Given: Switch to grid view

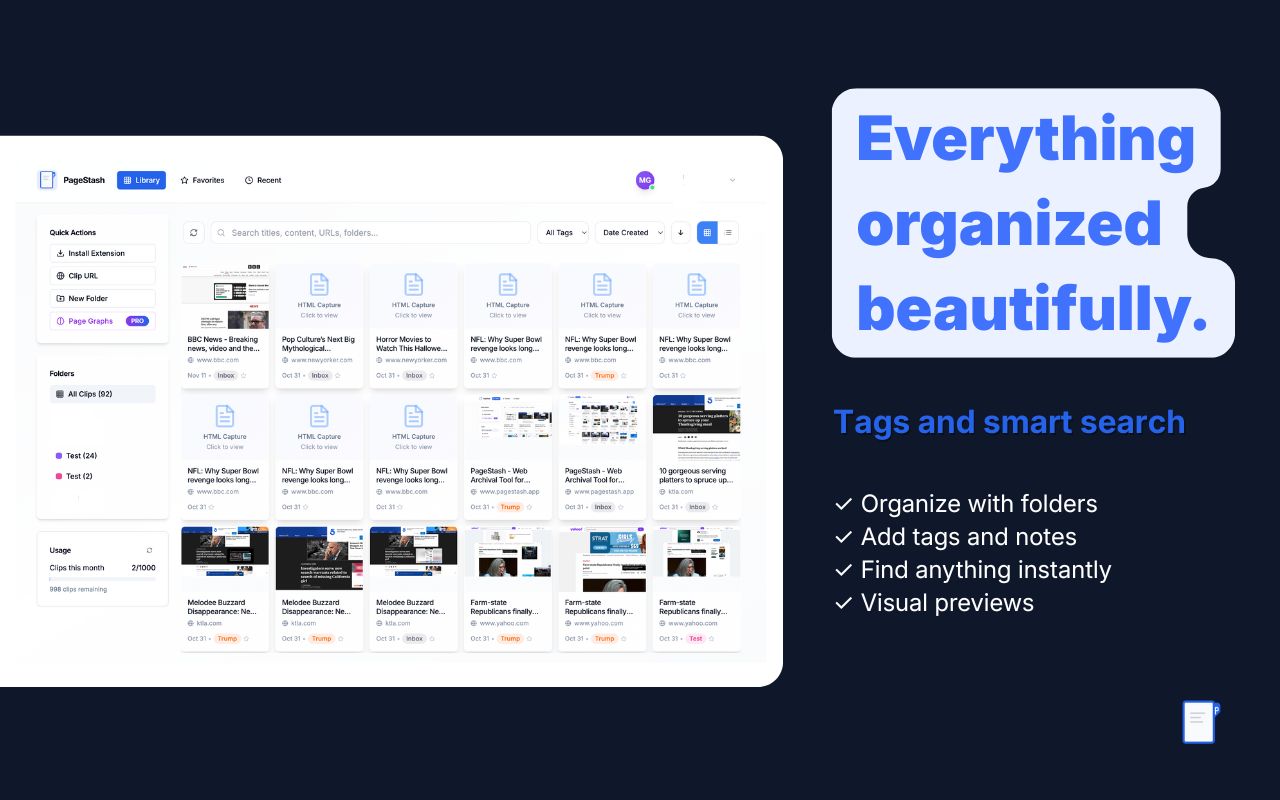Looking at the screenshot, I should [x=707, y=232].
